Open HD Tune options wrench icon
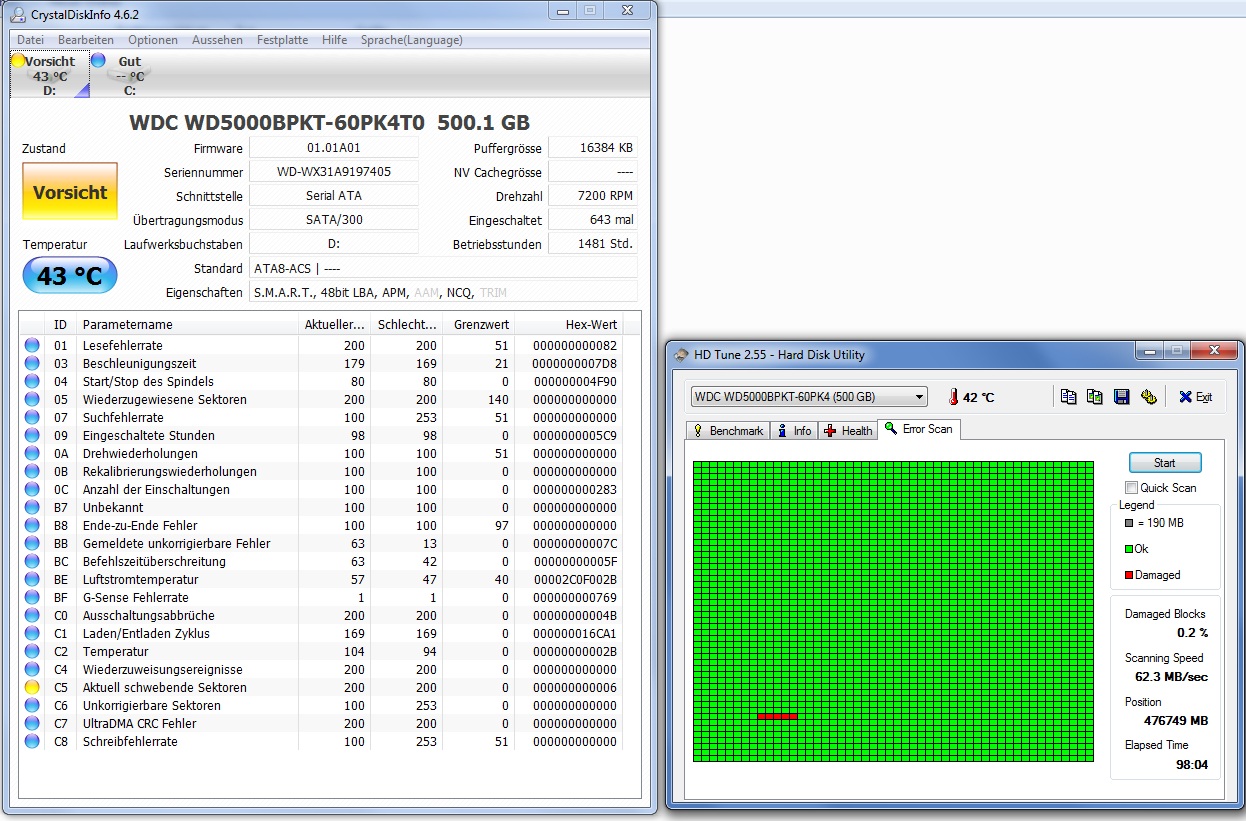Image resolution: width=1246 pixels, height=821 pixels. click(1149, 397)
